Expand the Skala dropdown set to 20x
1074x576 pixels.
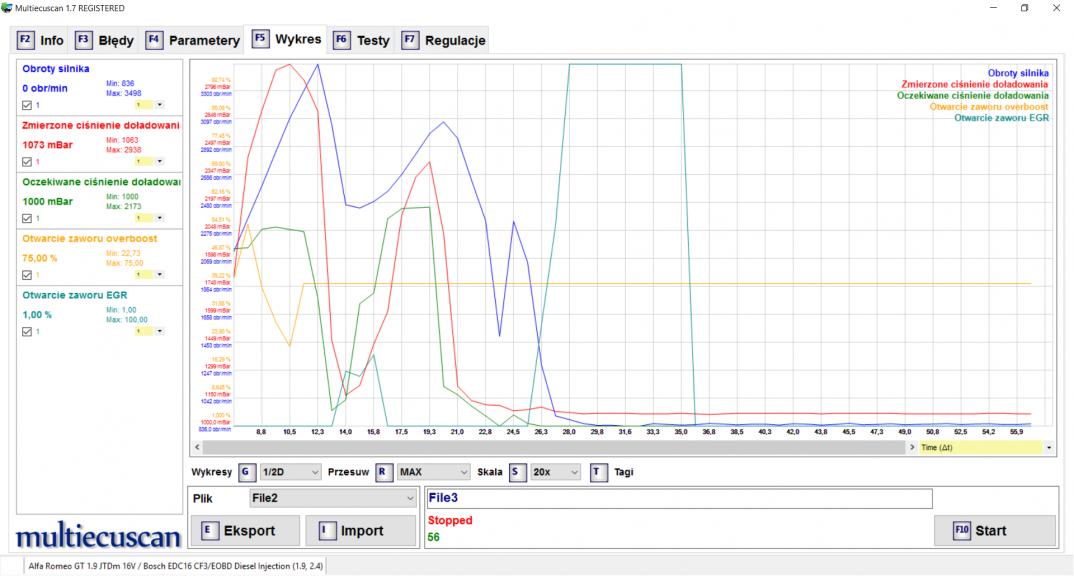[554, 472]
